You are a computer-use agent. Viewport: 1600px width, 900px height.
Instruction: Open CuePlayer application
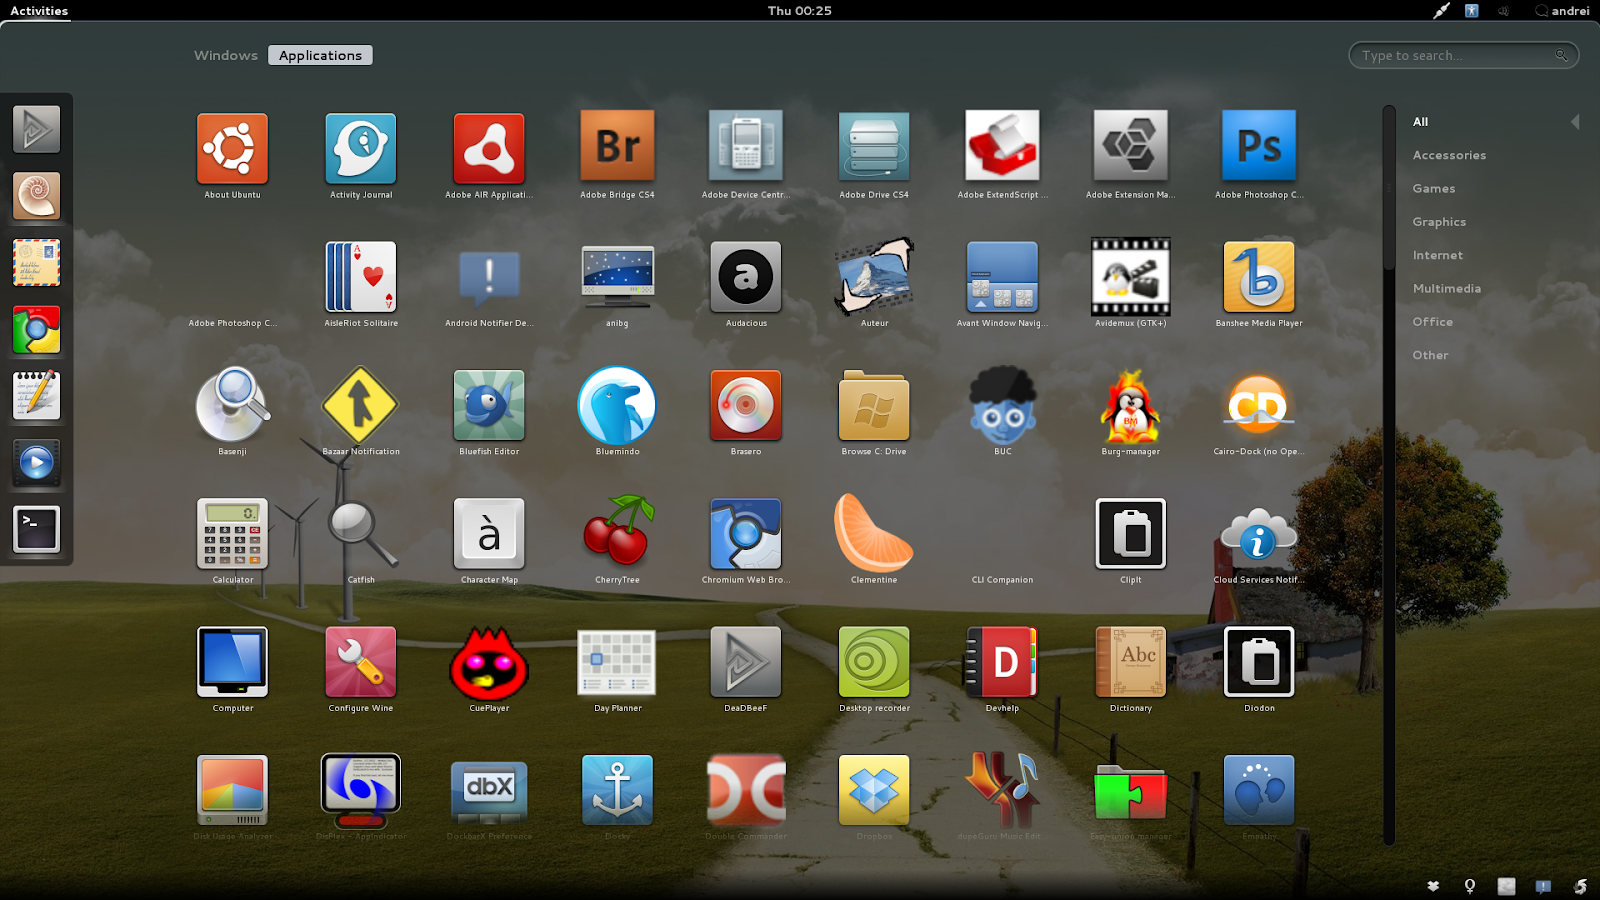[489, 662]
